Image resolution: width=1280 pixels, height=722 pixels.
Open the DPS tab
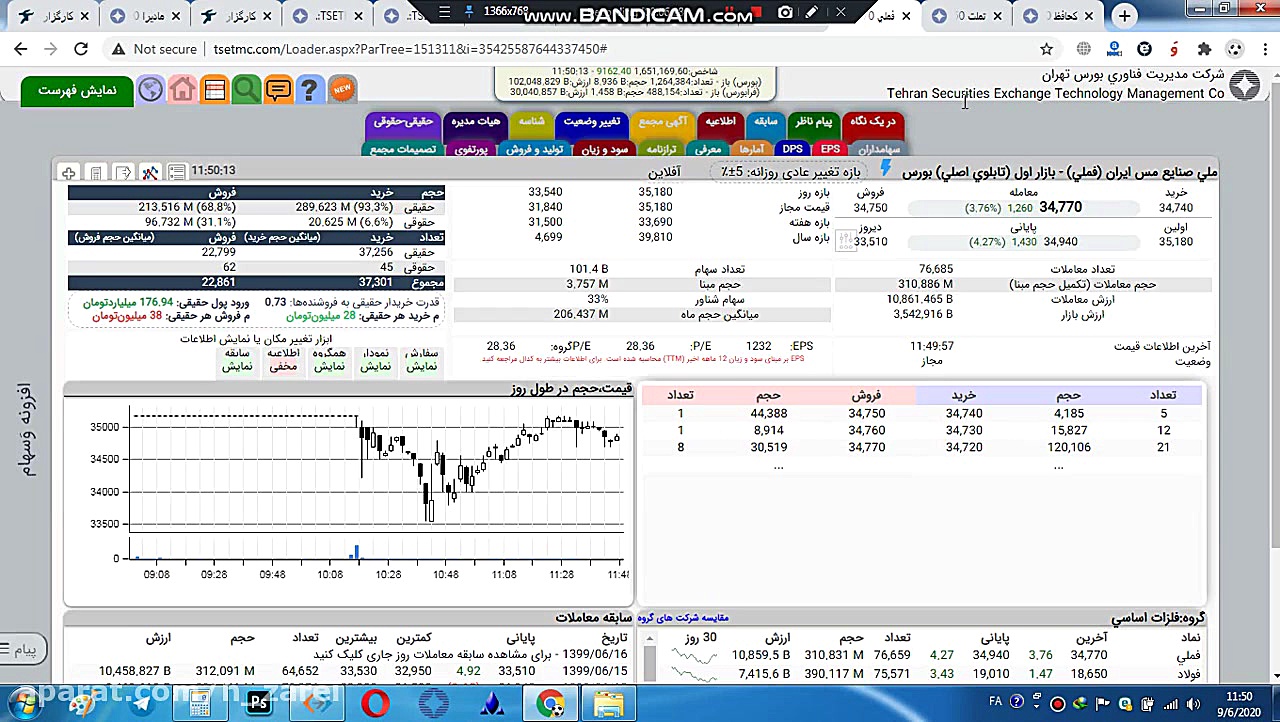pos(792,149)
